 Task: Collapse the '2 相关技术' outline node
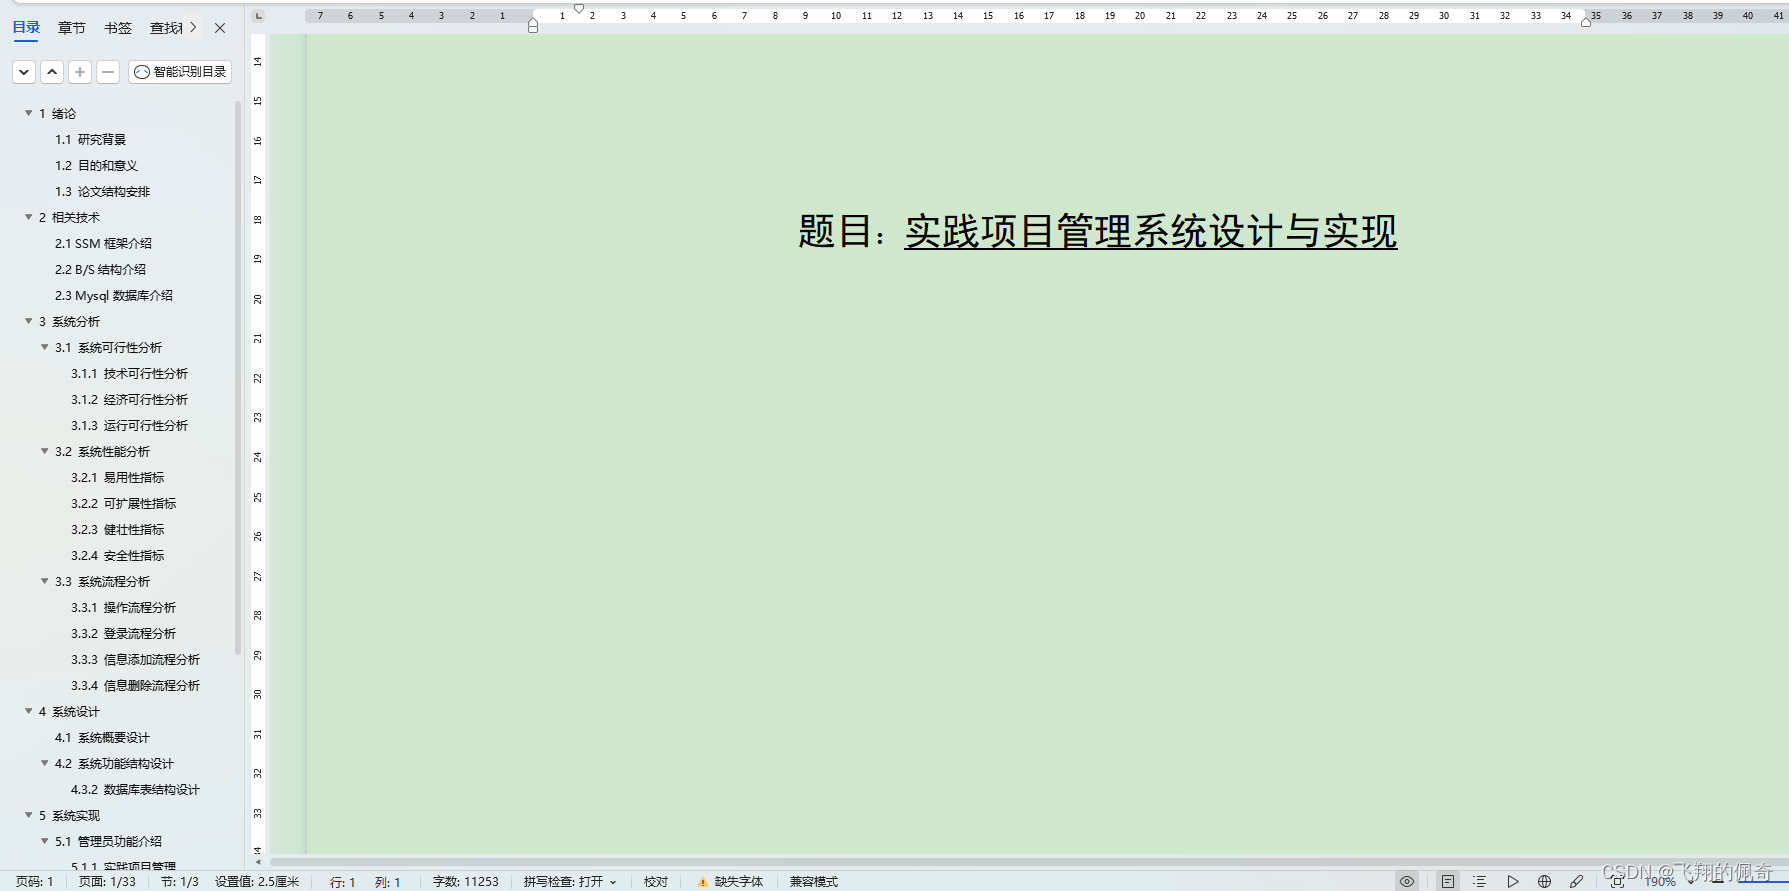pyautogui.click(x=28, y=217)
